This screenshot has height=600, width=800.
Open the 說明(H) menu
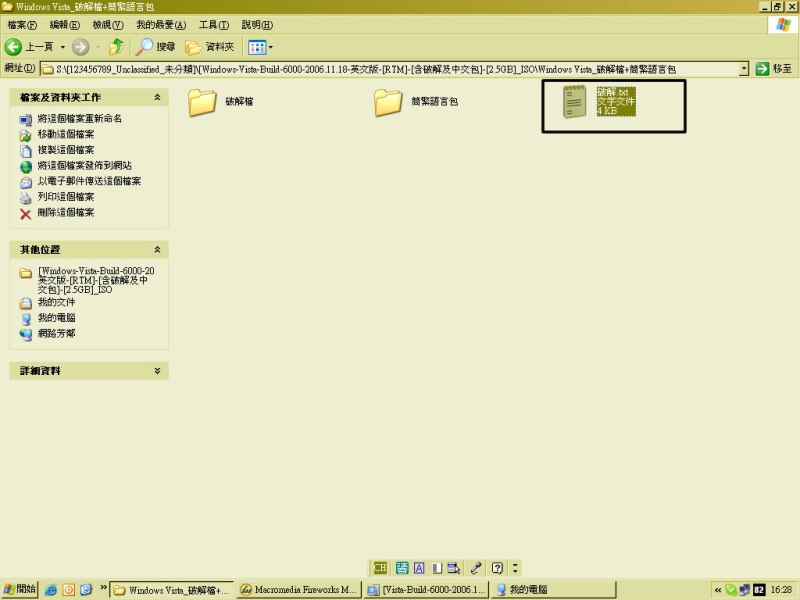(x=257, y=24)
